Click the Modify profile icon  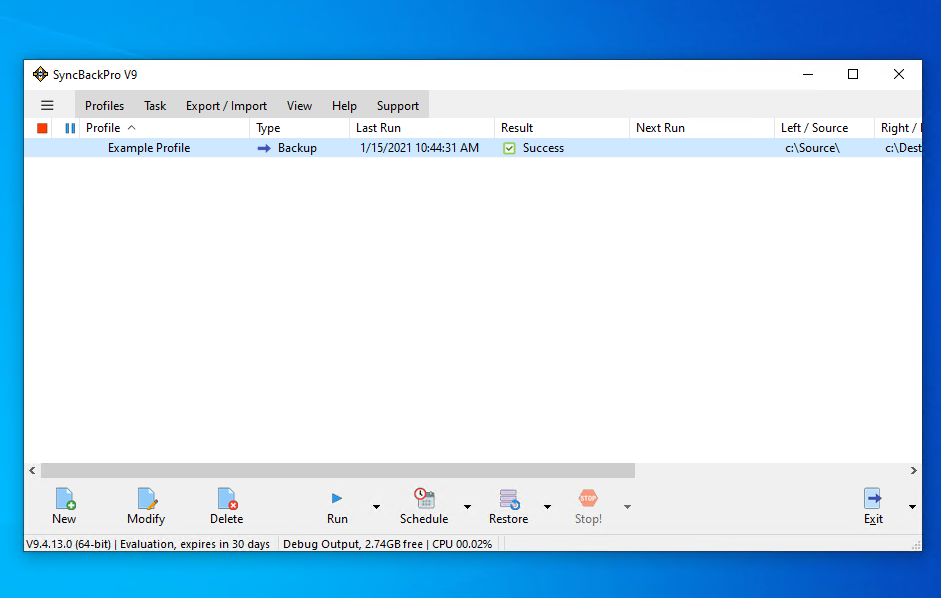click(146, 498)
